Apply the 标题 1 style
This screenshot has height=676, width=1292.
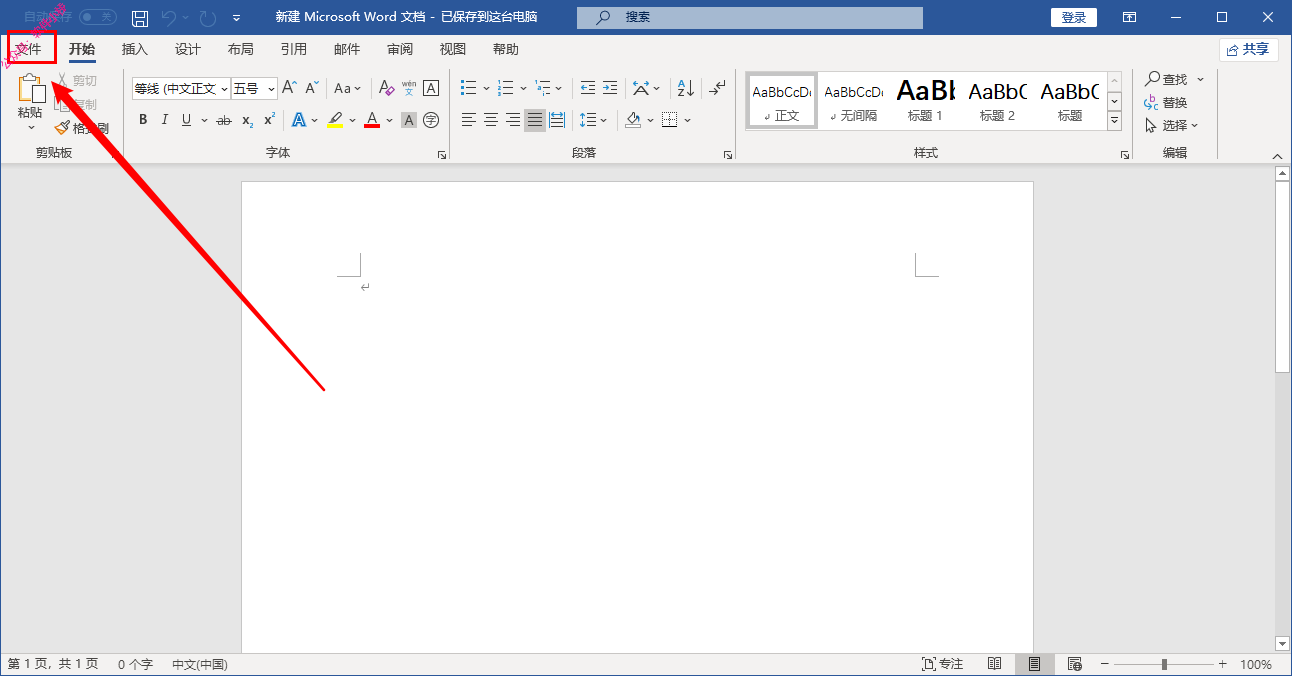tap(925, 100)
